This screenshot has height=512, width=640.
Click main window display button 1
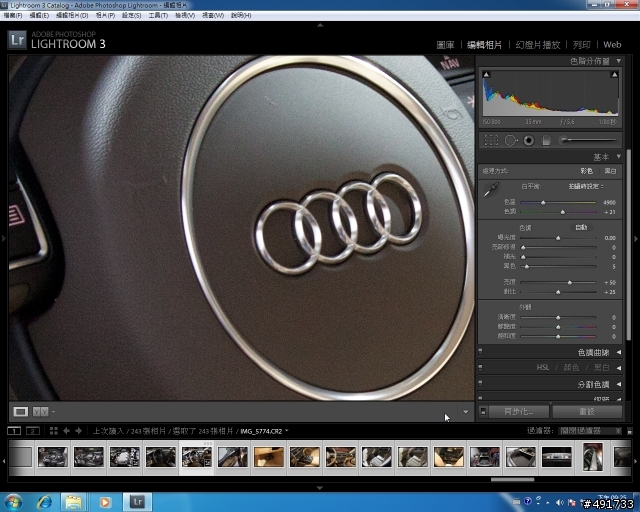(14, 431)
